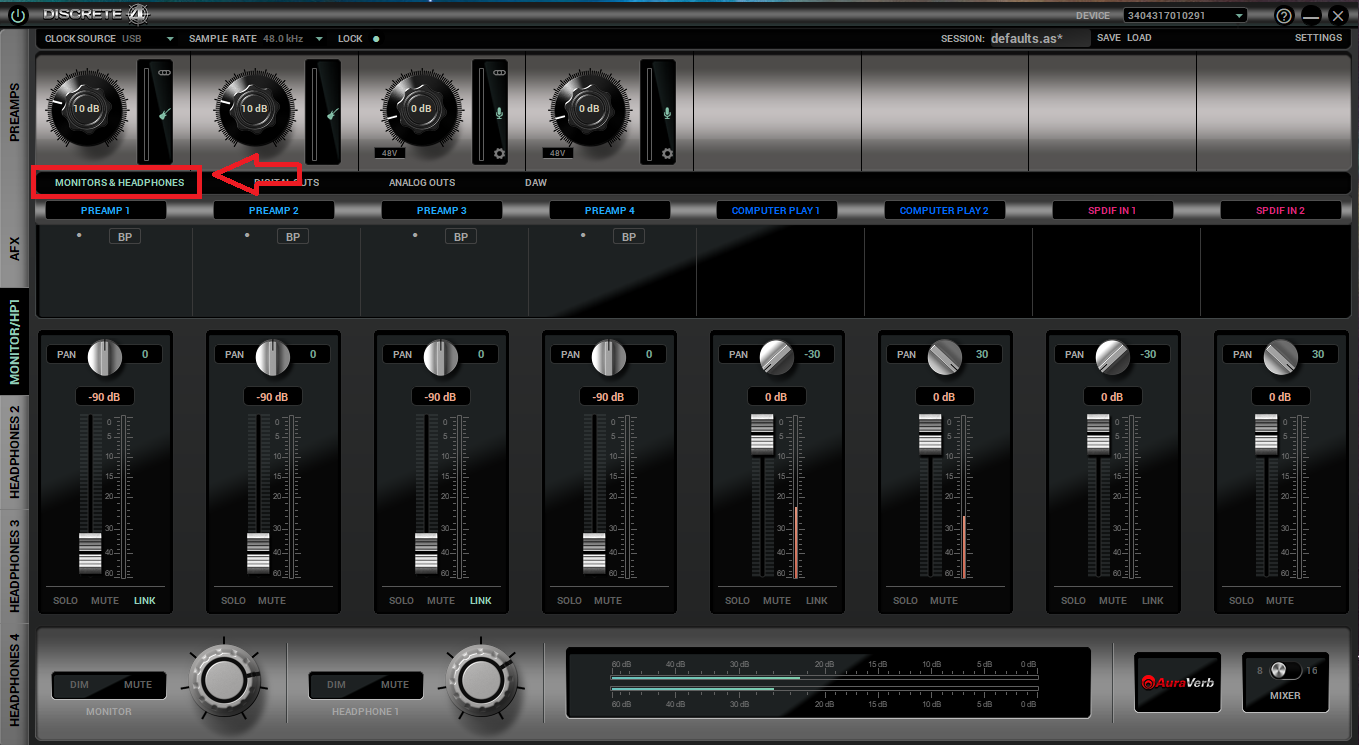The height and width of the screenshot is (745, 1359).
Task: Click the Preamp 1 channel fader handle
Action: point(90,553)
